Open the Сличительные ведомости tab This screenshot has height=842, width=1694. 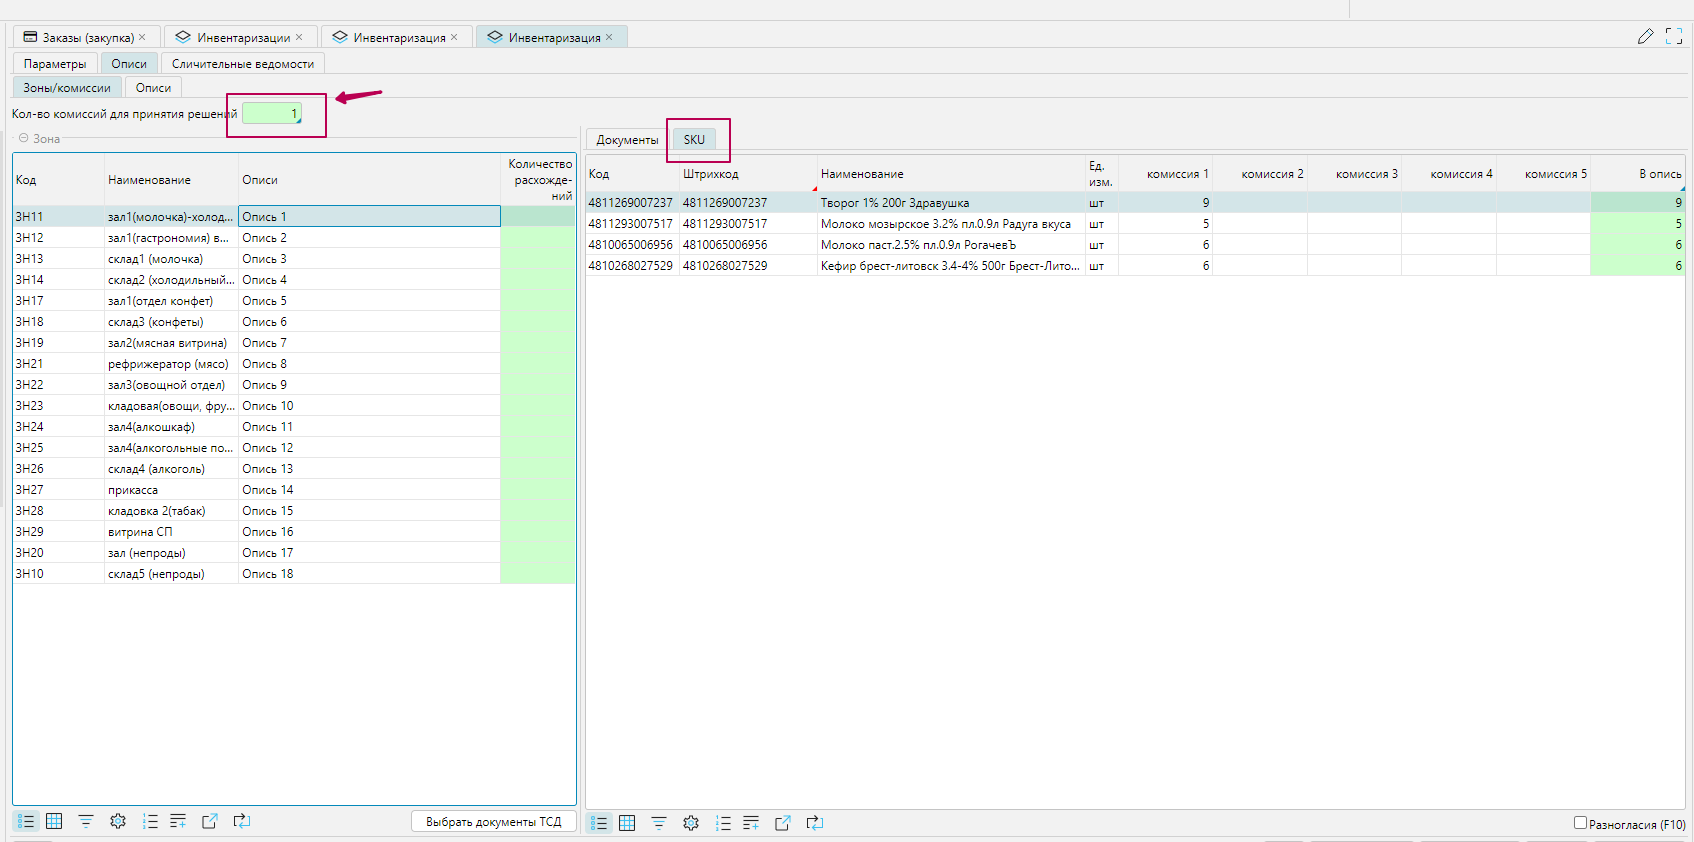242,64
